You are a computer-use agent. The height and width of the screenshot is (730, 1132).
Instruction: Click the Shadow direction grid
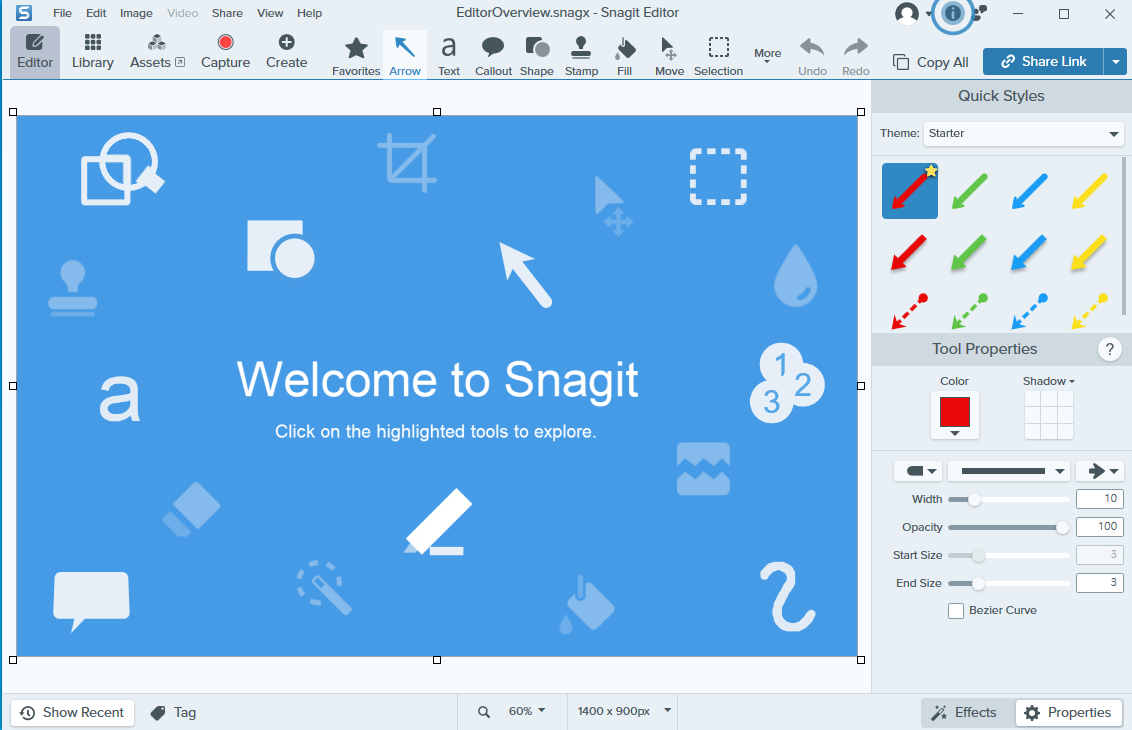[x=1048, y=415]
